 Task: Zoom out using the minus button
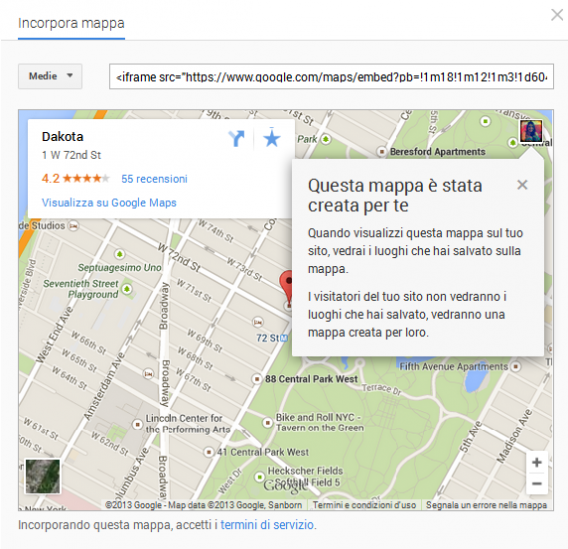pyautogui.click(x=537, y=483)
